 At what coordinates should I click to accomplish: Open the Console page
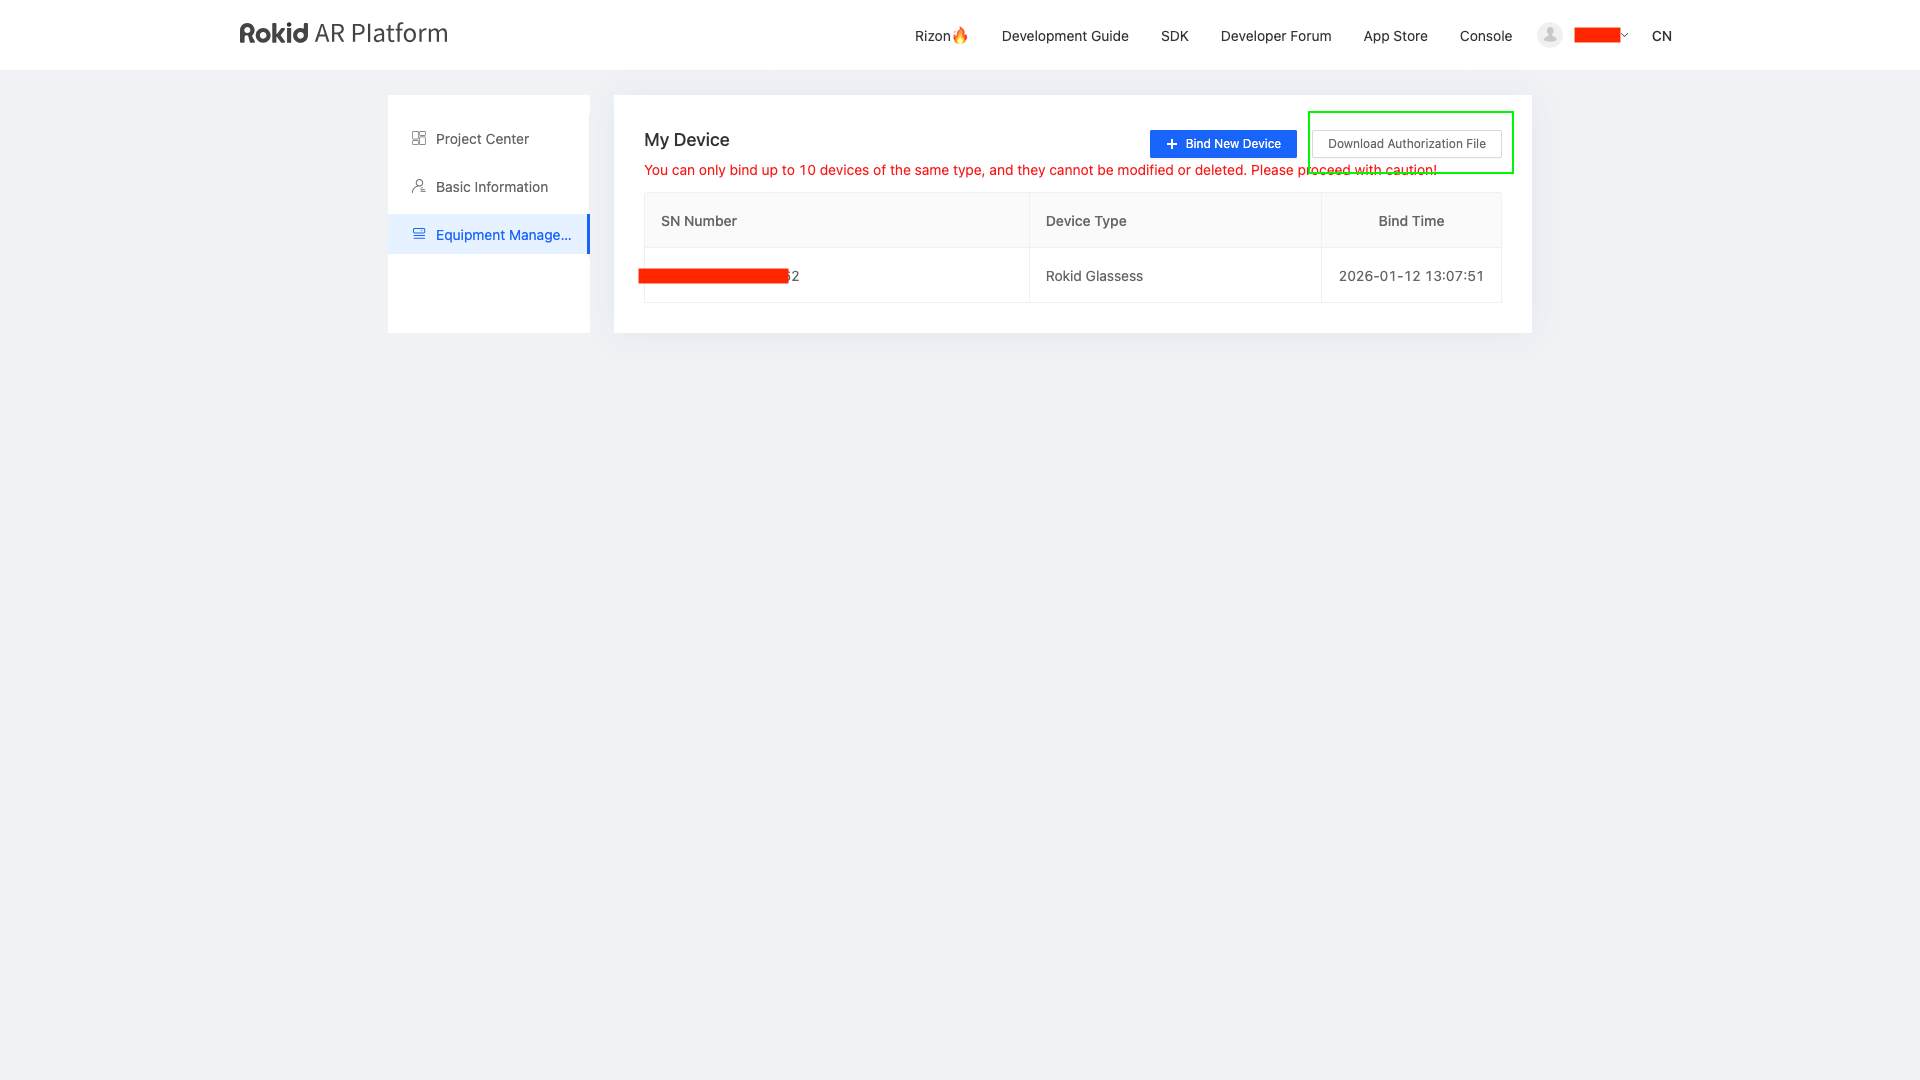1485,36
